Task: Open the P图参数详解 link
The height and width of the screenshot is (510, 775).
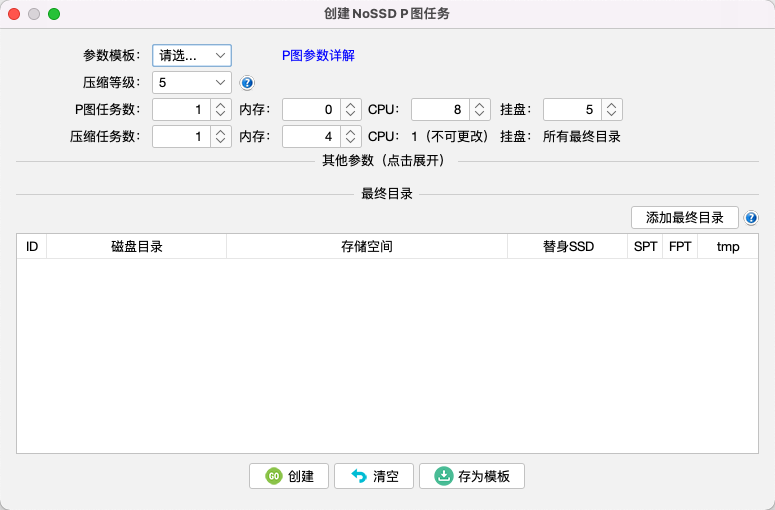Action: click(x=318, y=56)
